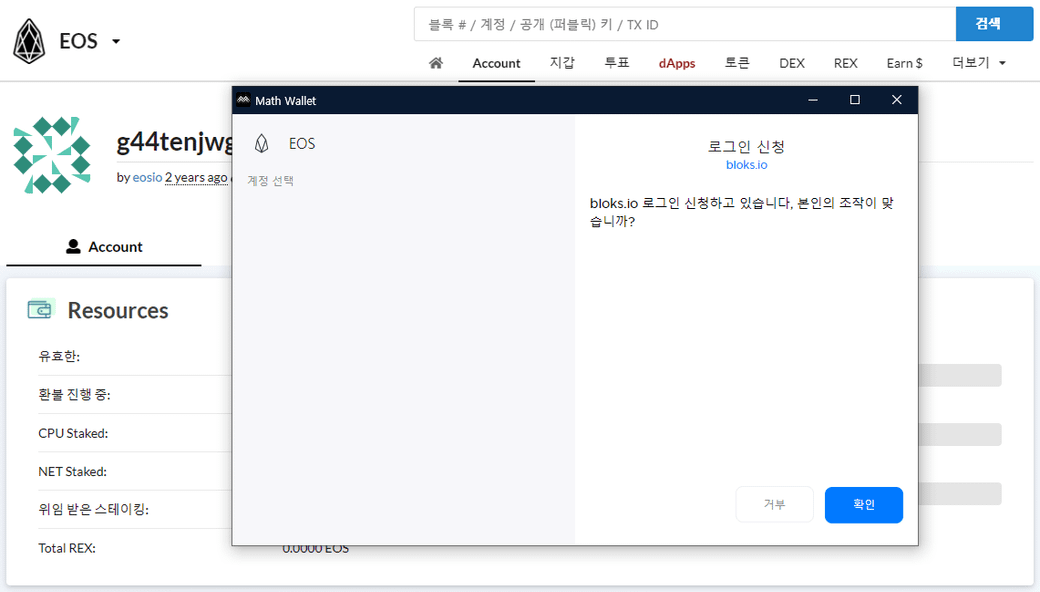Open the 지갑 menu item

coord(562,63)
